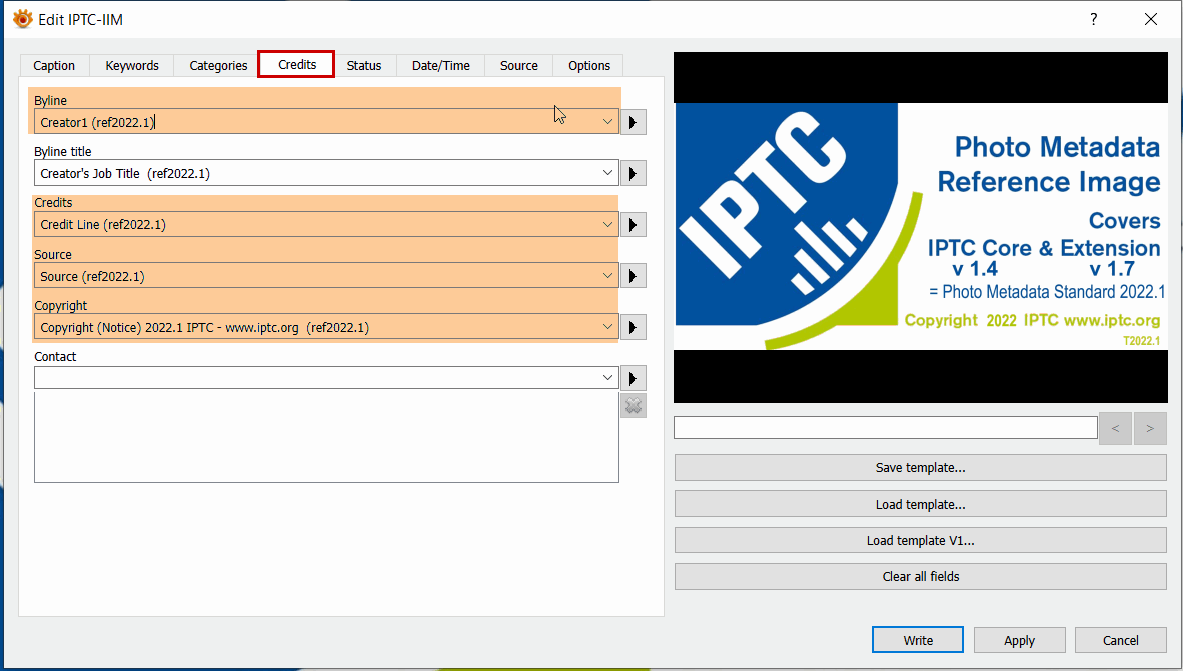Click the XnView app icon in title bar
The image size is (1183, 671).
click(x=23, y=19)
